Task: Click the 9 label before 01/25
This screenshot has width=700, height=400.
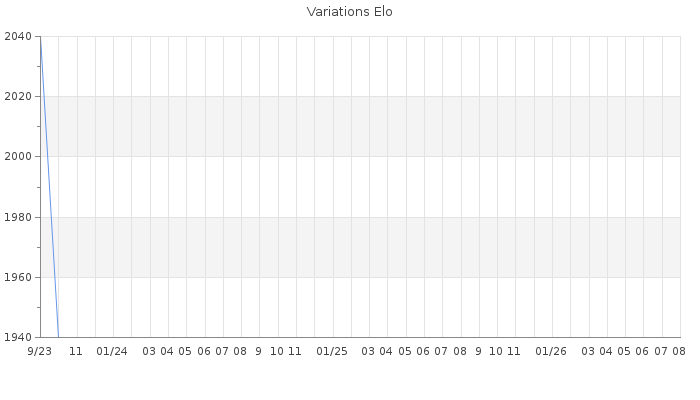Action: pos(258,351)
